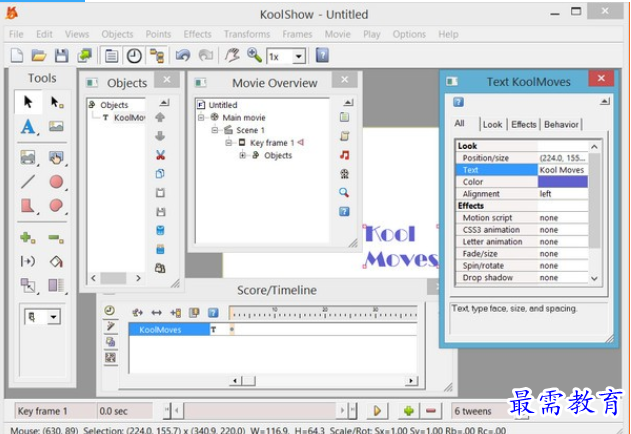Select the Position/size property row
The image size is (631, 434).
(522, 158)
